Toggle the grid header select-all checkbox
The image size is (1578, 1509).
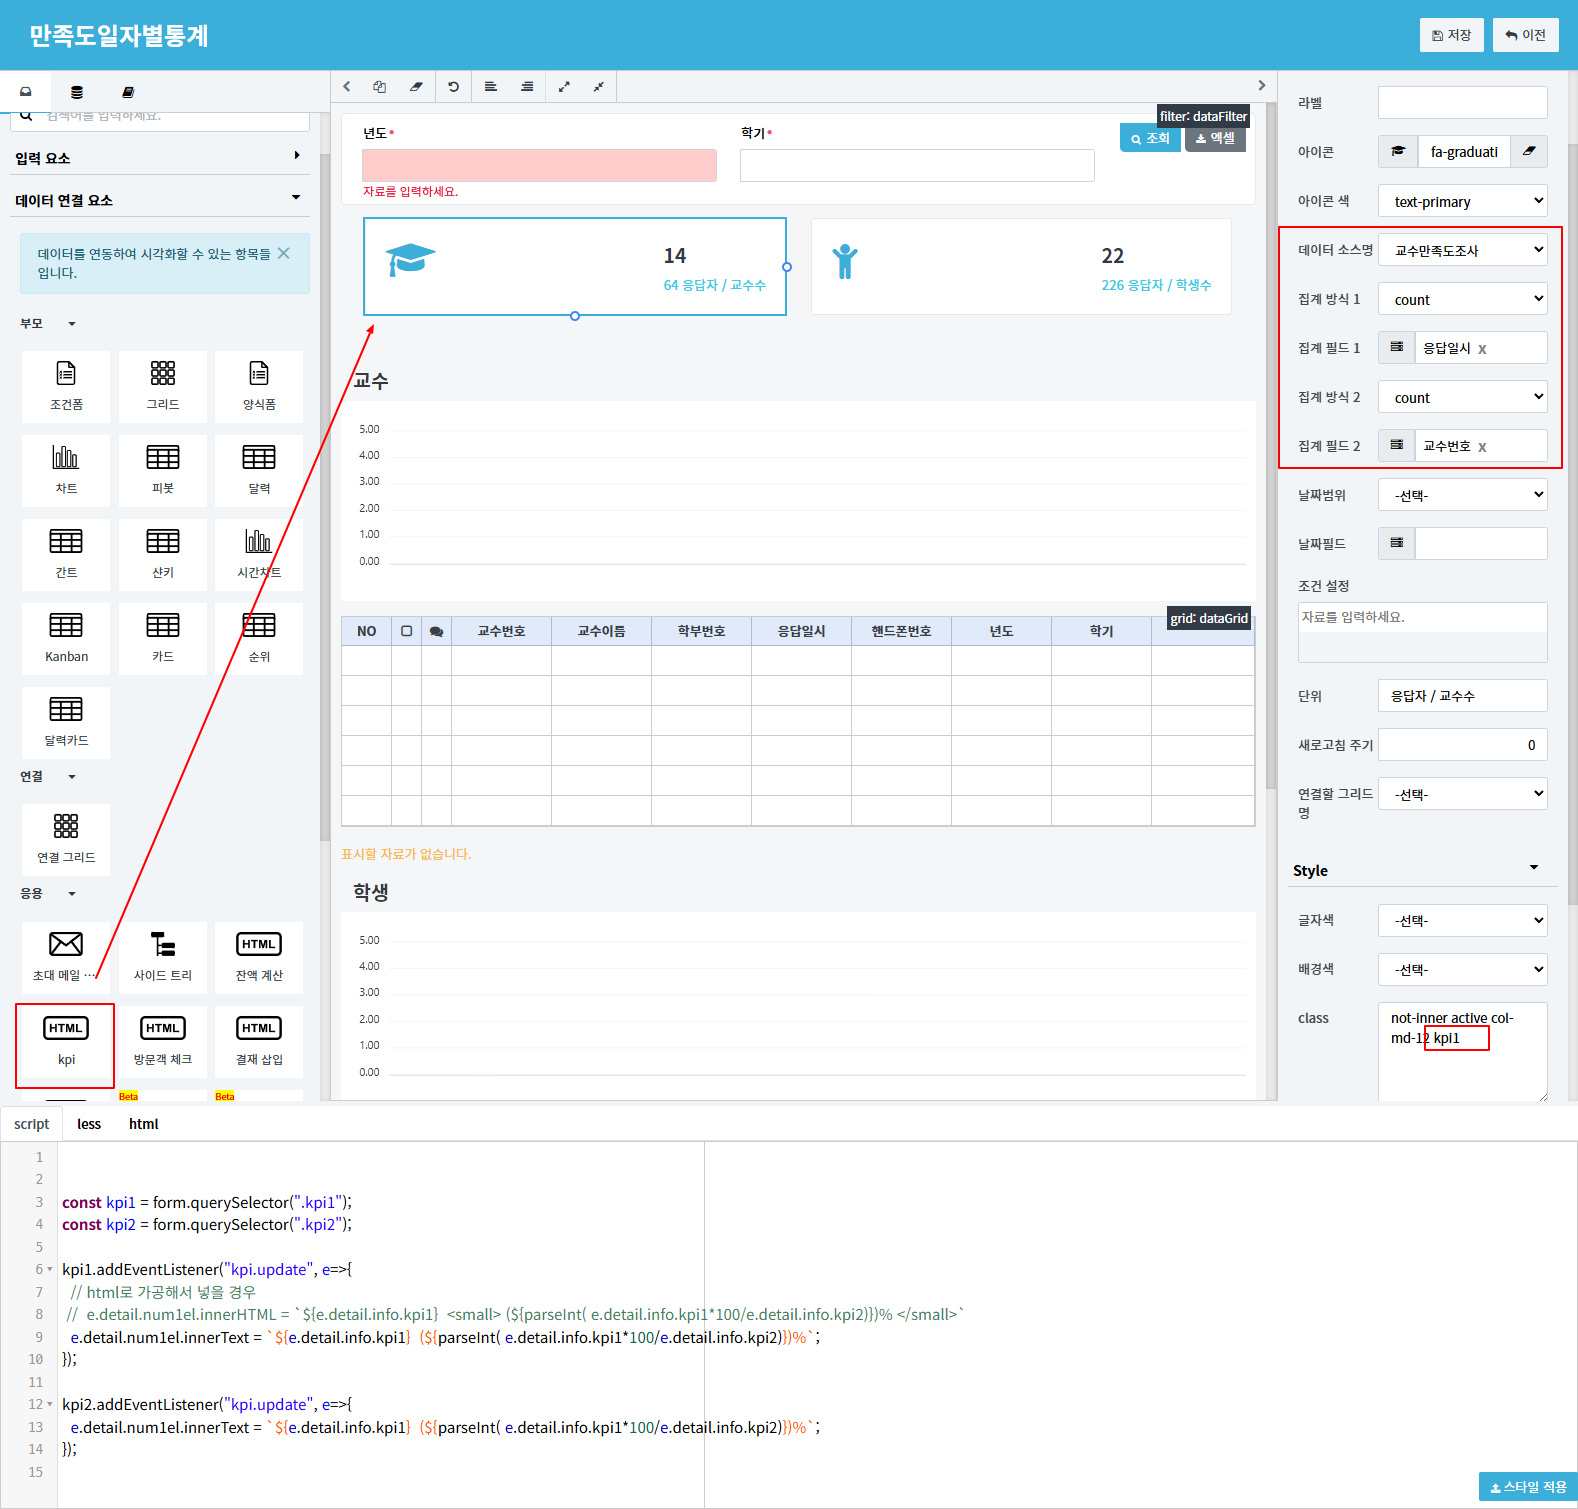point(406,631)
